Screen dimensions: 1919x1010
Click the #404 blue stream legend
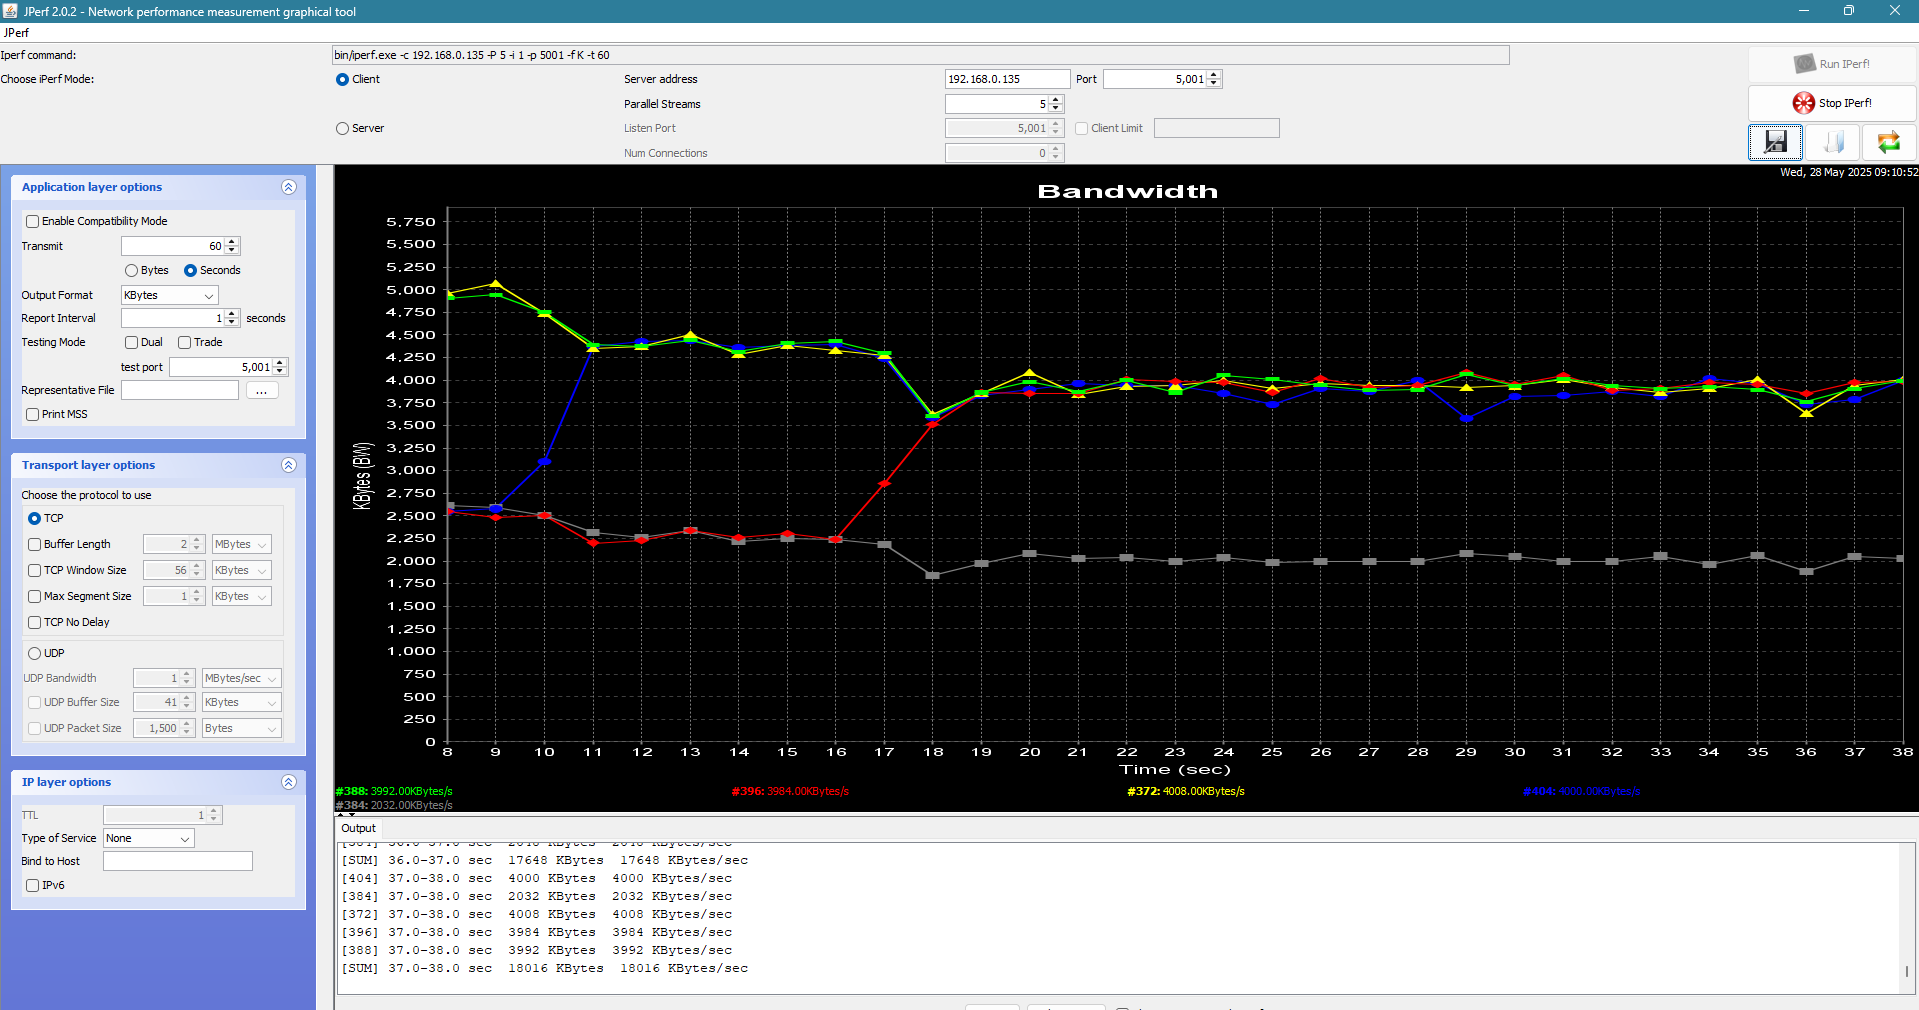(1582, 791)
